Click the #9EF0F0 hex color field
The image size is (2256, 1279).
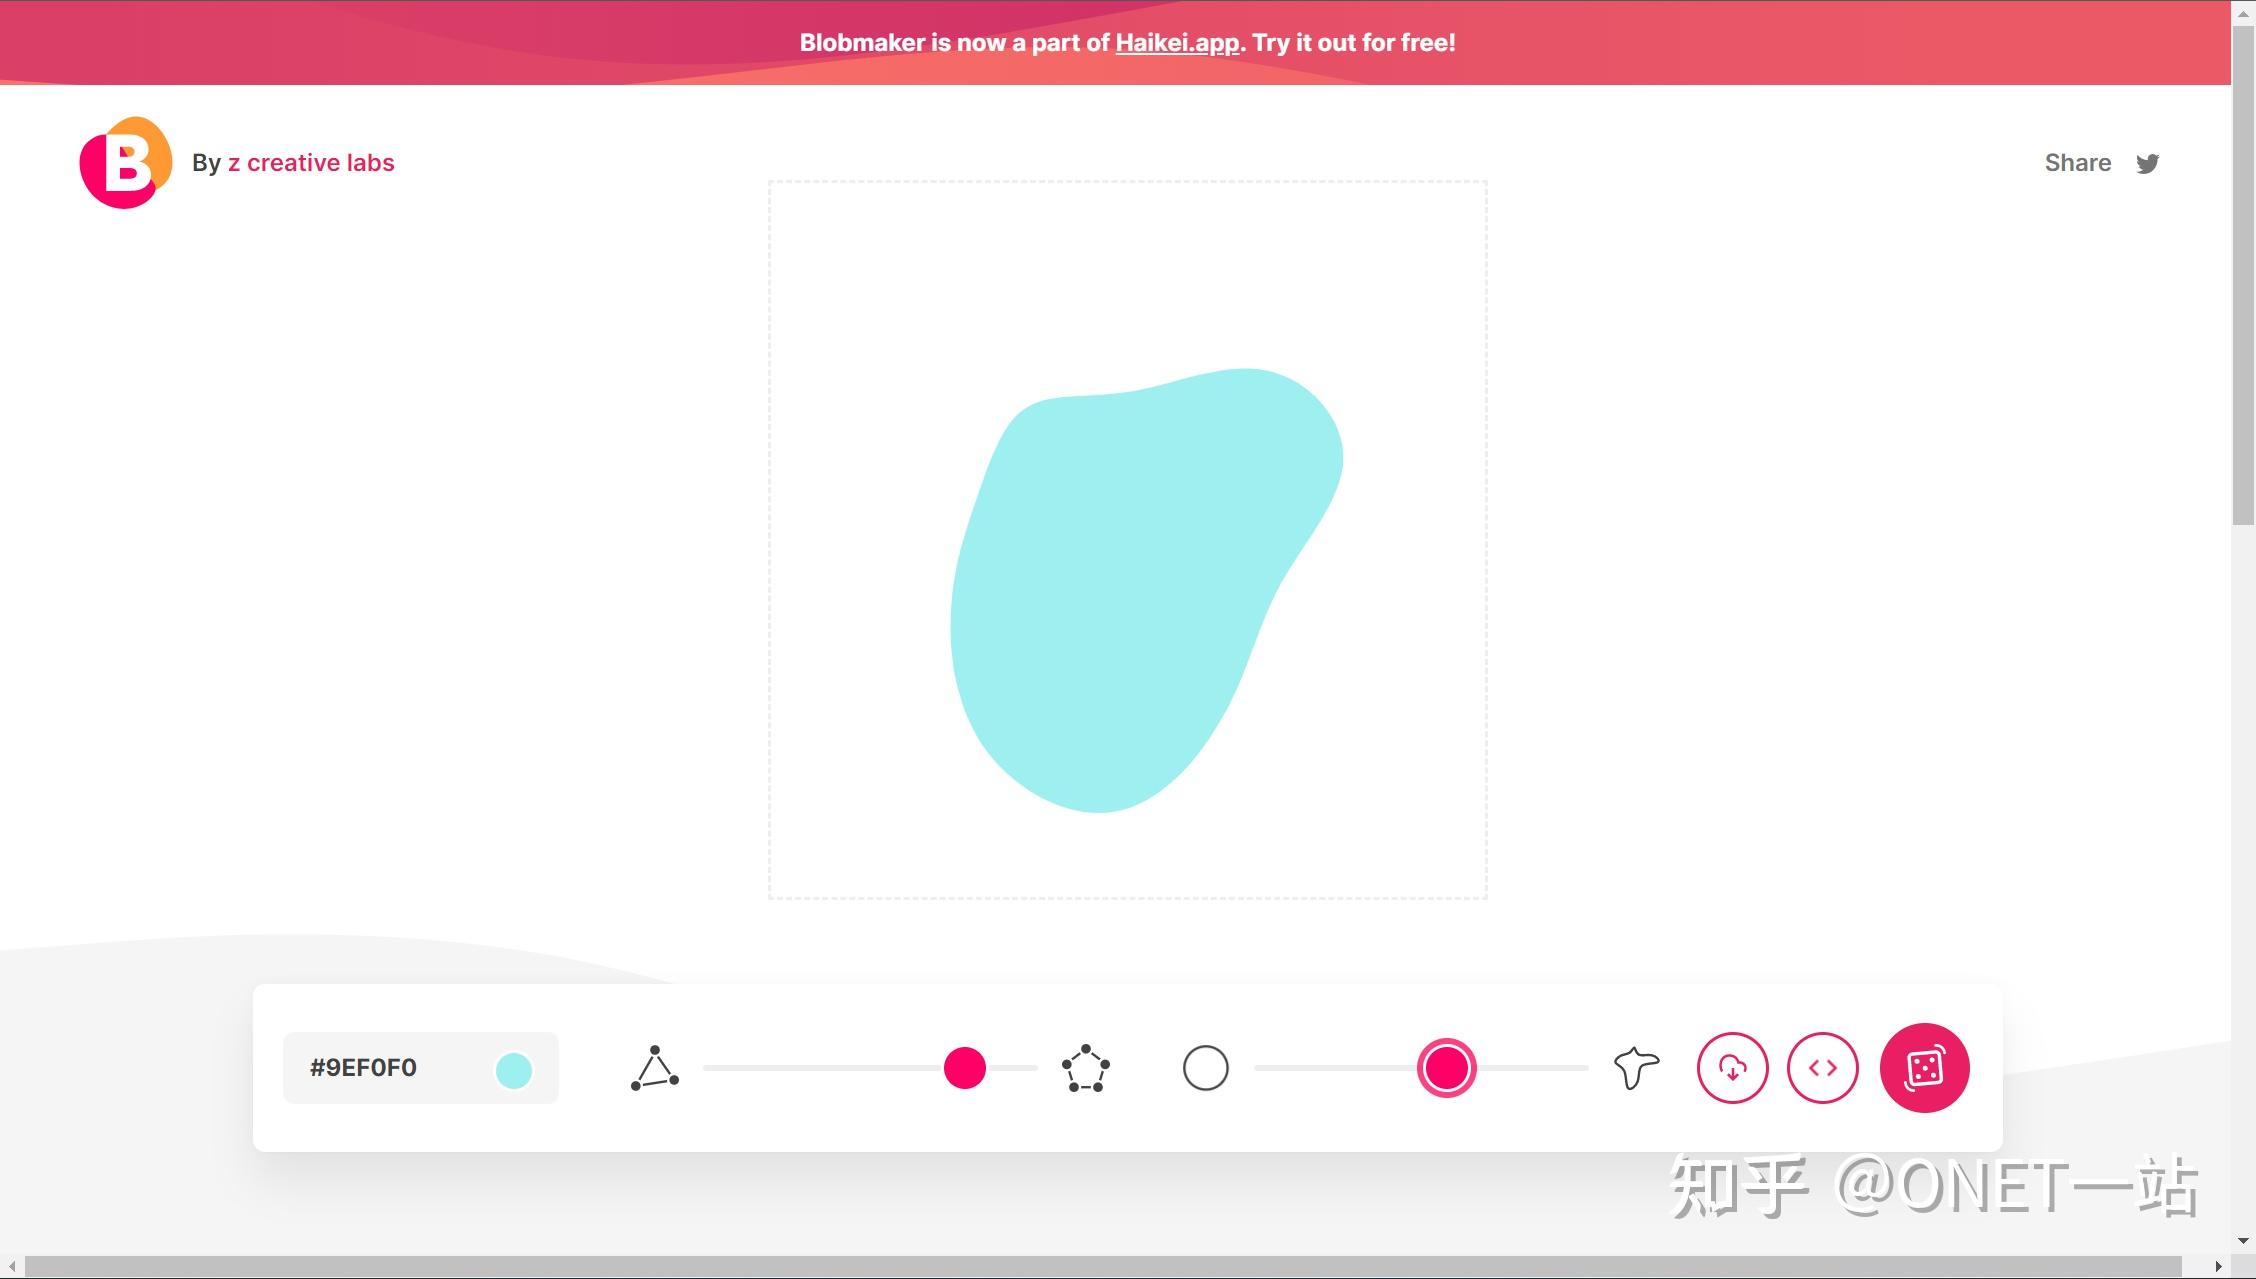click(x=365, y=1067)
